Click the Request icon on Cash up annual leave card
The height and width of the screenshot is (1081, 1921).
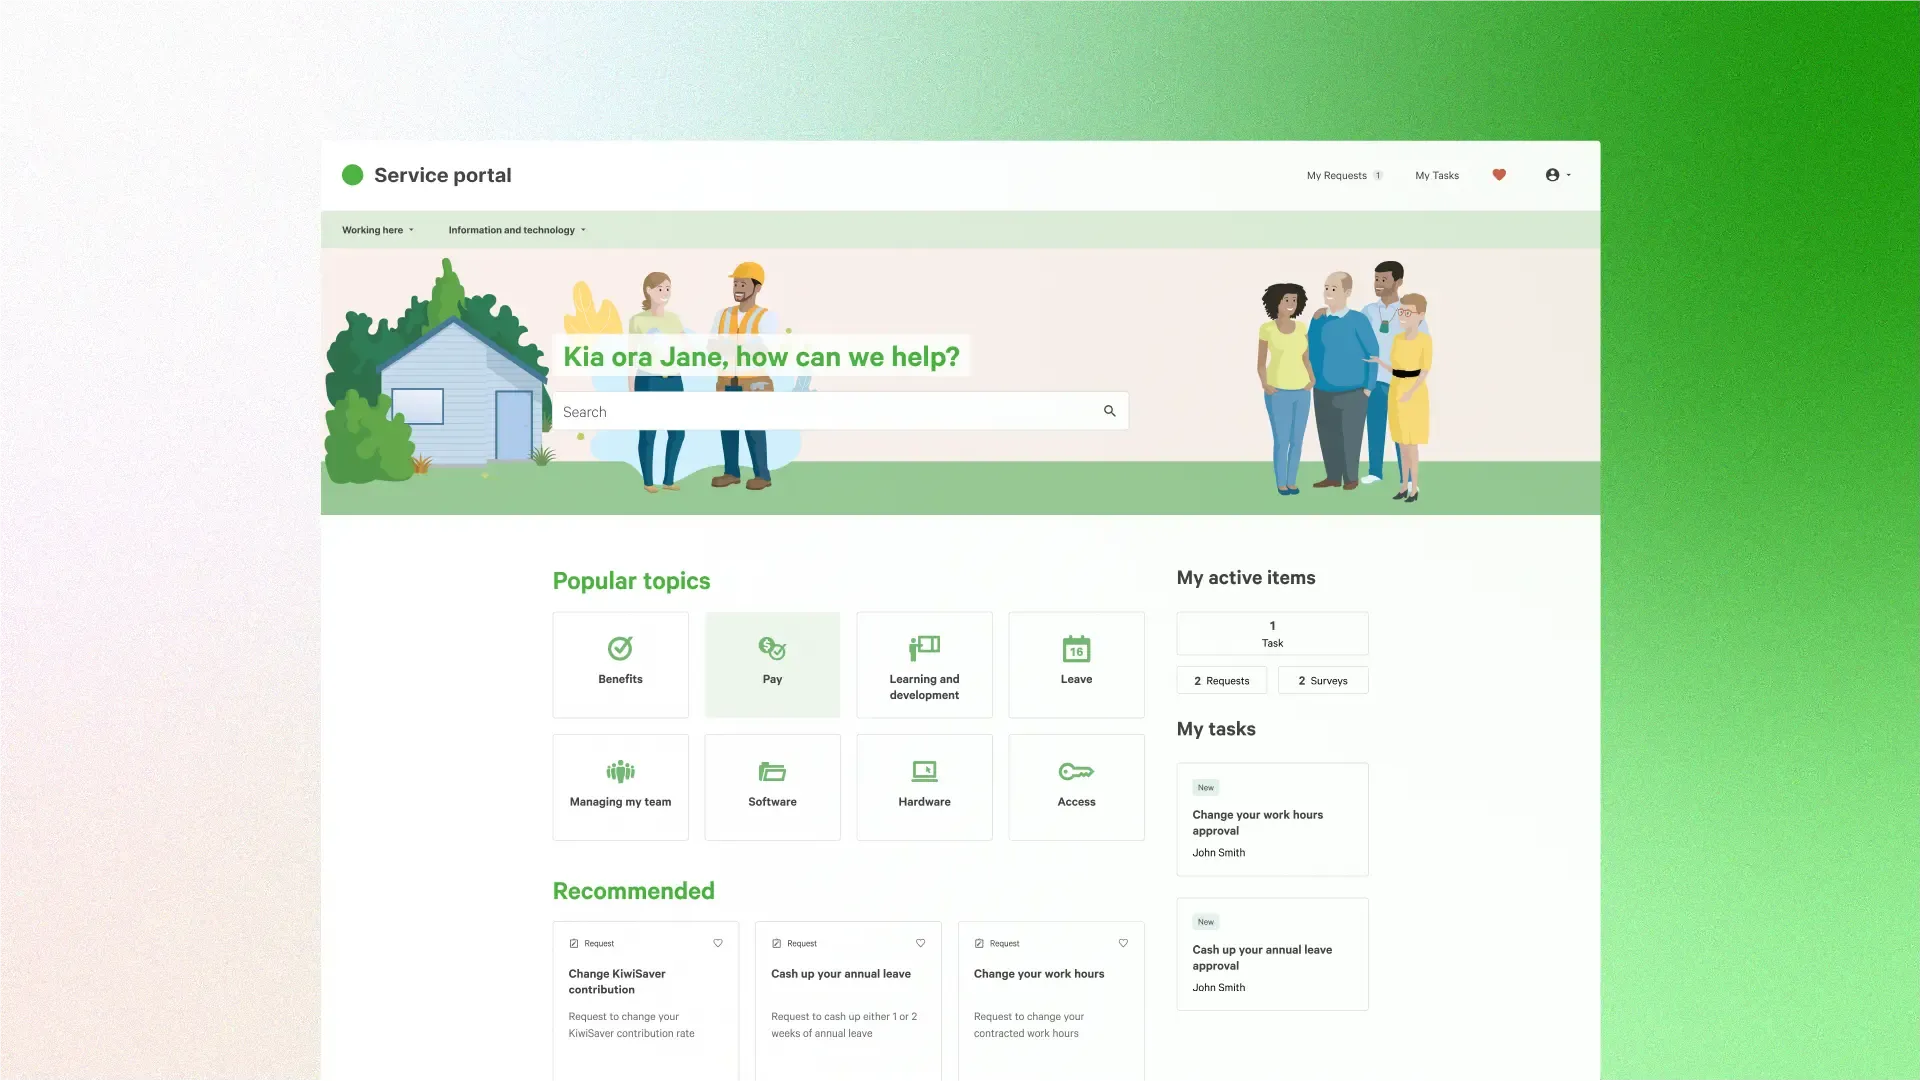(776, 944)
